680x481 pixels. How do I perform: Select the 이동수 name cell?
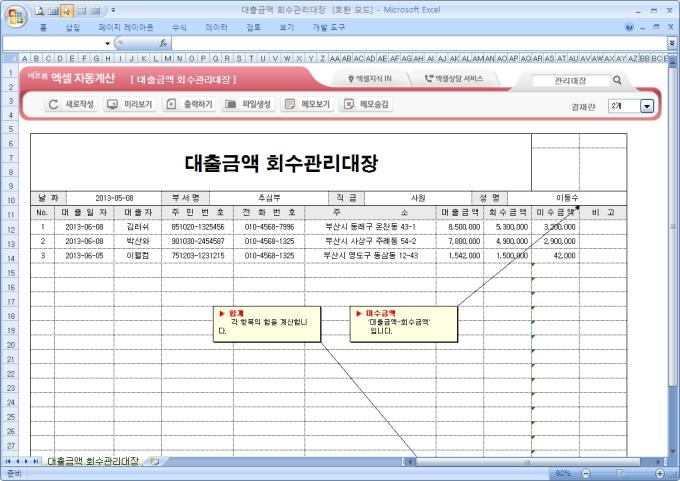567,198
